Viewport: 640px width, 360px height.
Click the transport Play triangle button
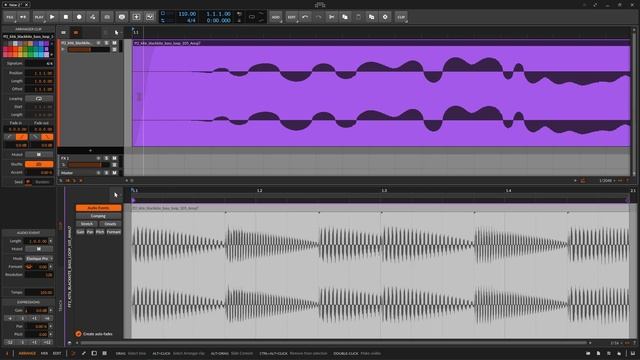[52, 17]
